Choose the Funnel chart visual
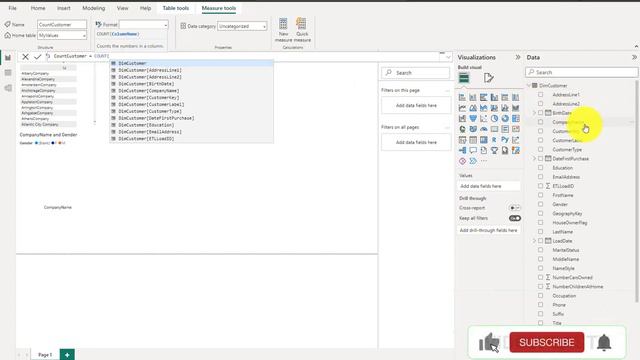The image size is (640, 360). coord(473,118)
